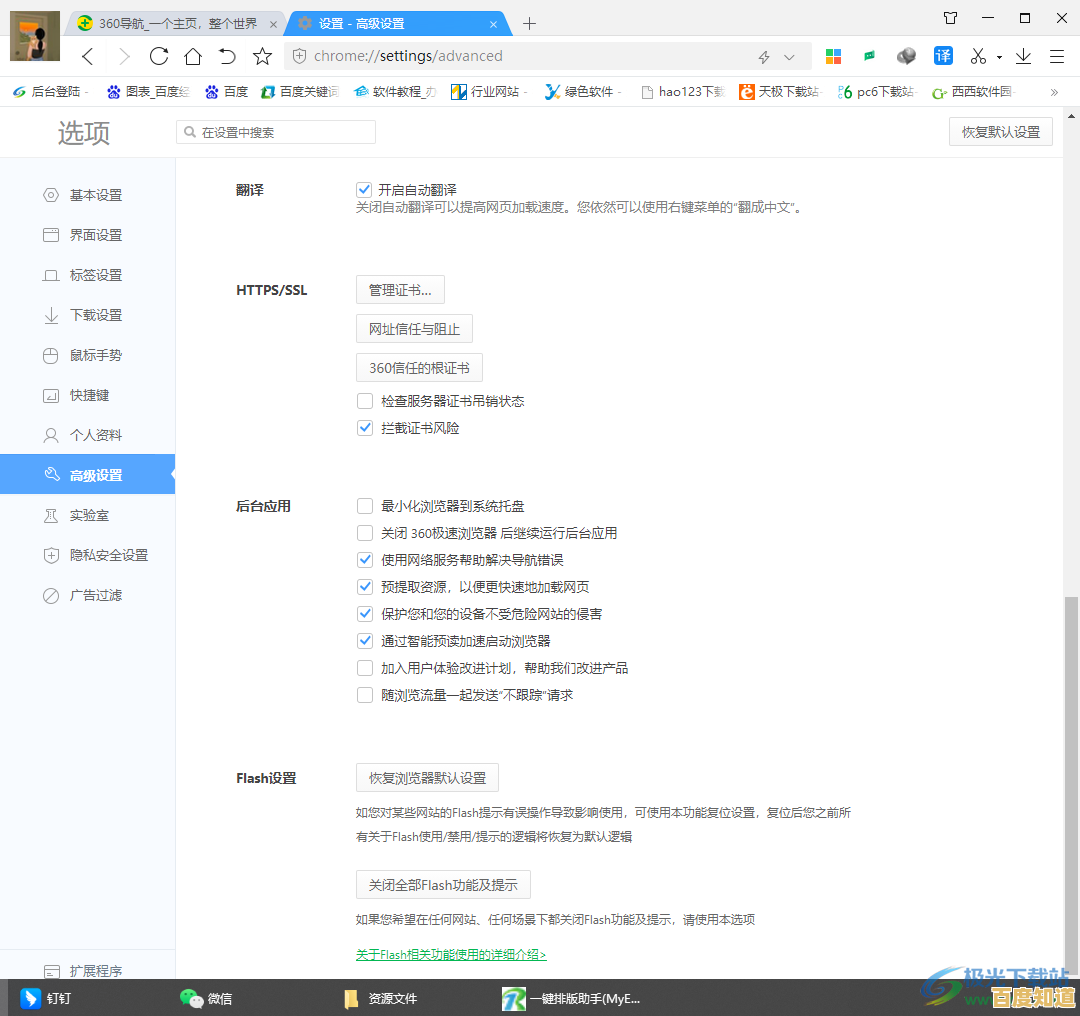Expand the address bar dropdown chevron
Image resolution: width=1080 pixels, height=1016 pixels.
point(790,56)
